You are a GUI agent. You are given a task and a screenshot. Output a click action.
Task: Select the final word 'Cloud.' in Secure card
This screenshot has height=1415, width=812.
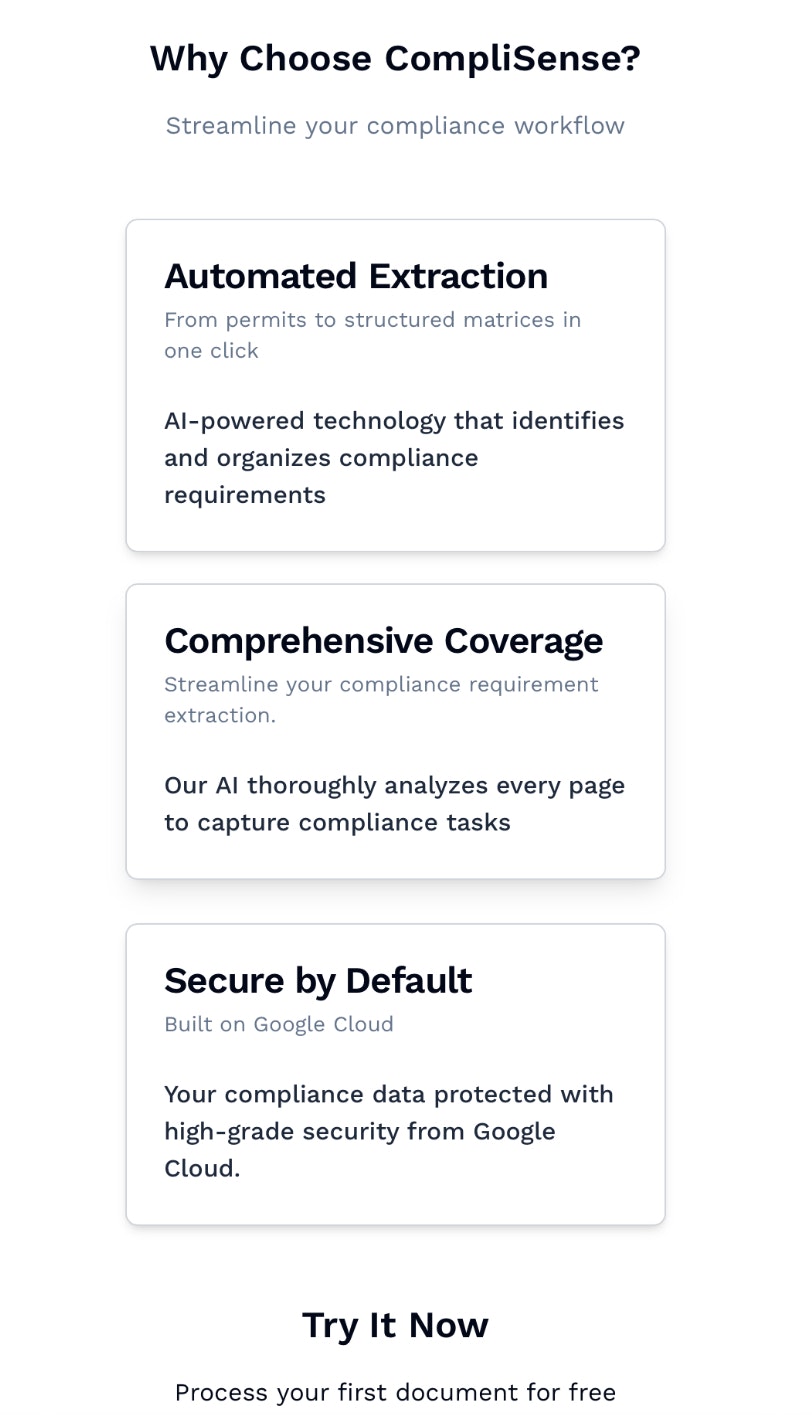tap(202, 1168)
